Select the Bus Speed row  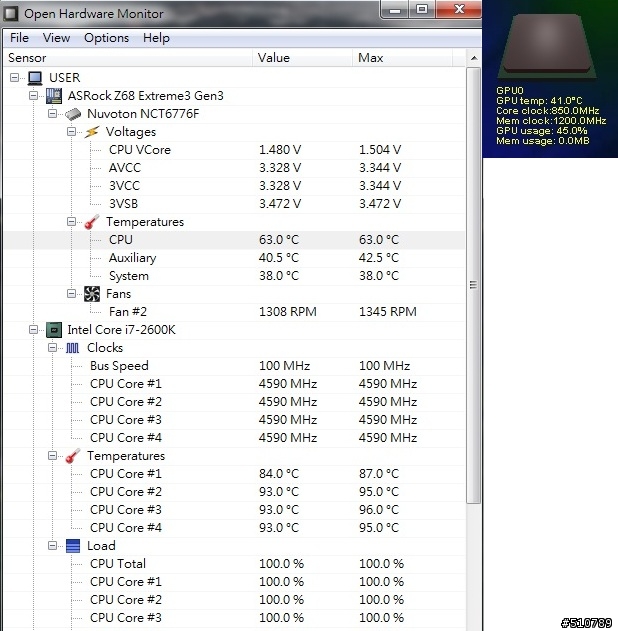(235, 366)
